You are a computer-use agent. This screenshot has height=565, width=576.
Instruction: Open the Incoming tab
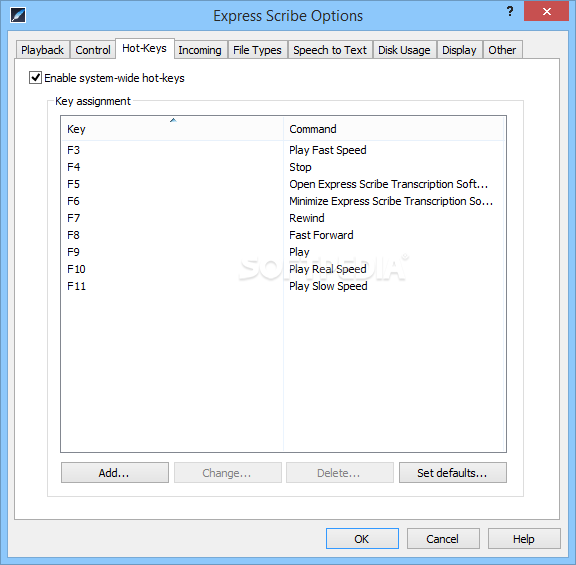coord(200,50)
